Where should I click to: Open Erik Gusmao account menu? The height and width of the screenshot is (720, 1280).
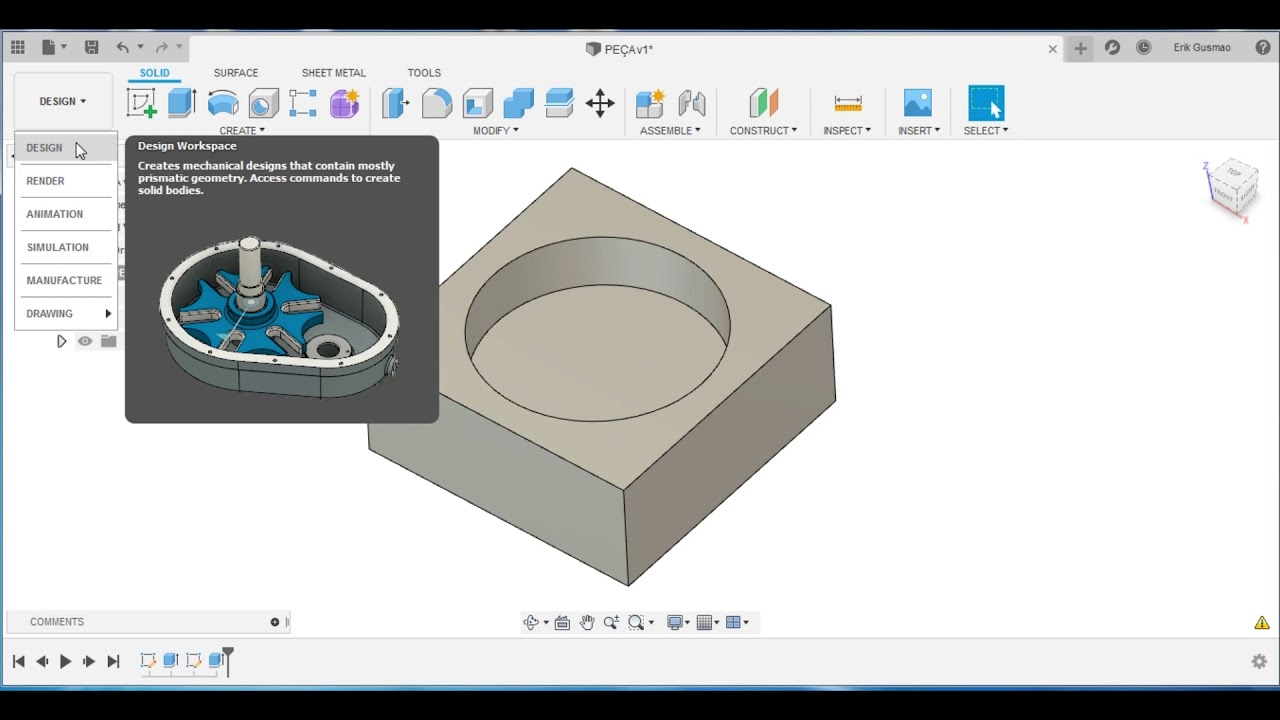point(1202,47)
